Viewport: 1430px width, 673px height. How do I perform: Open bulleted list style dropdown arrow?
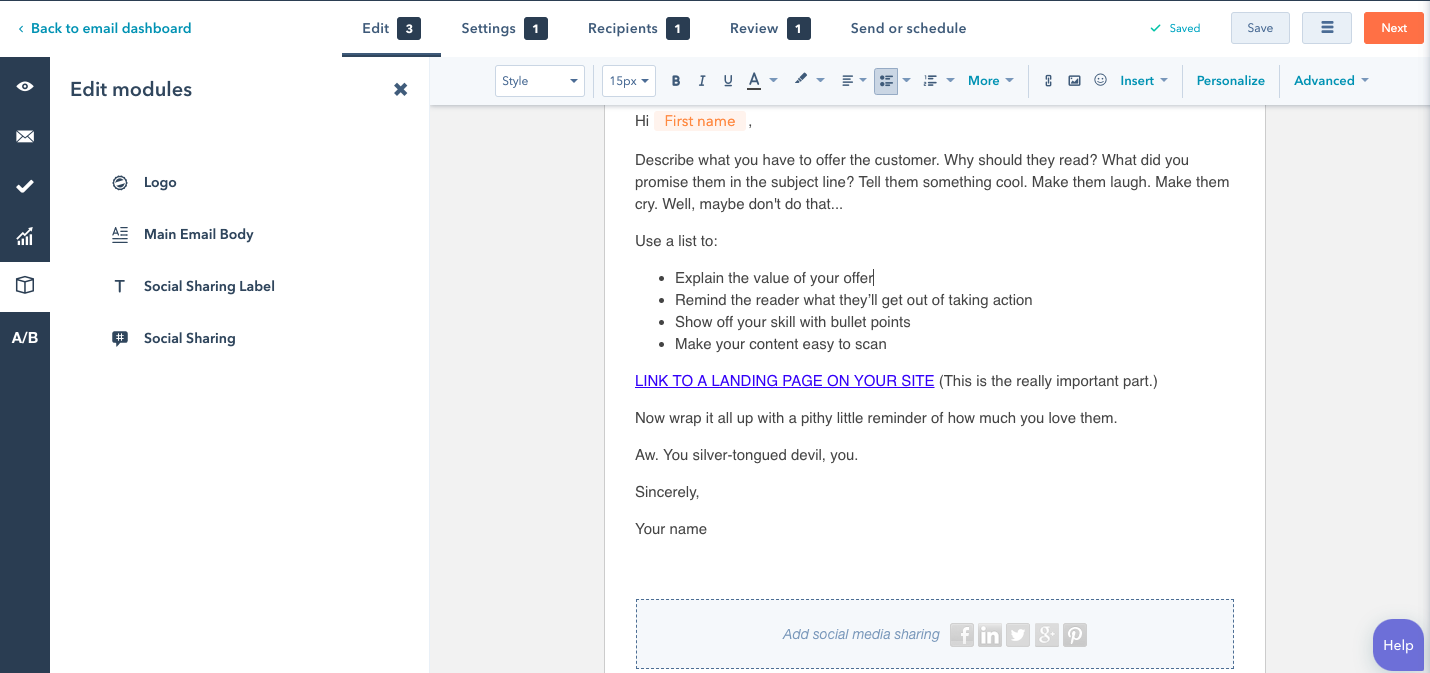click(907, 81)
